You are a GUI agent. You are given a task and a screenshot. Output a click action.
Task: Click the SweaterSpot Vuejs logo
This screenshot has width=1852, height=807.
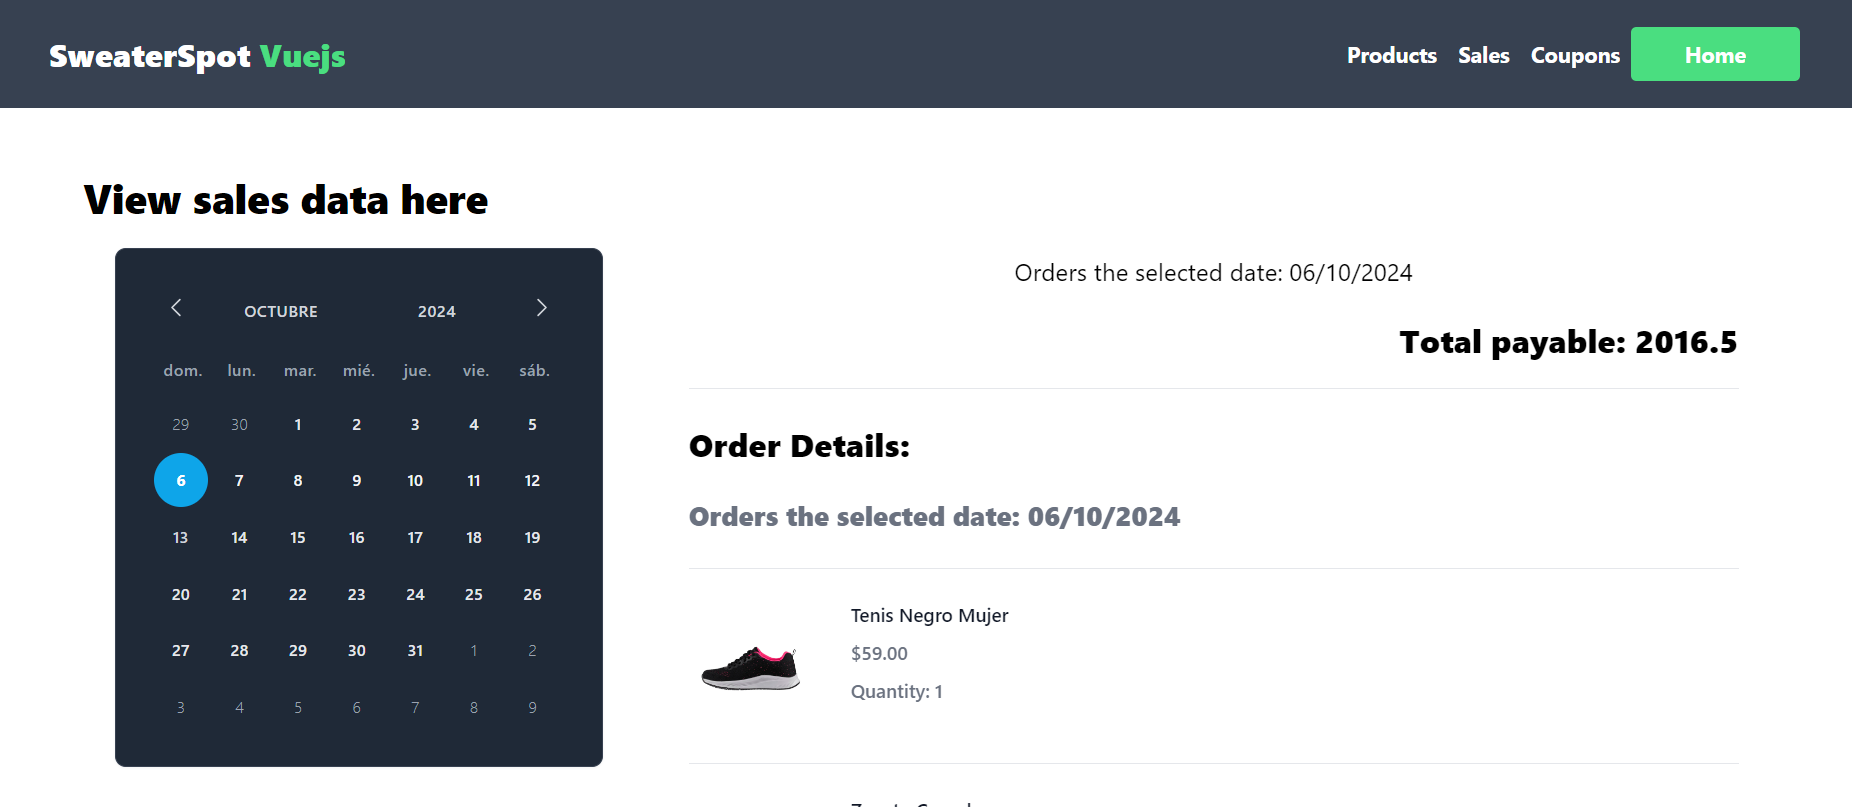[197, 56]
